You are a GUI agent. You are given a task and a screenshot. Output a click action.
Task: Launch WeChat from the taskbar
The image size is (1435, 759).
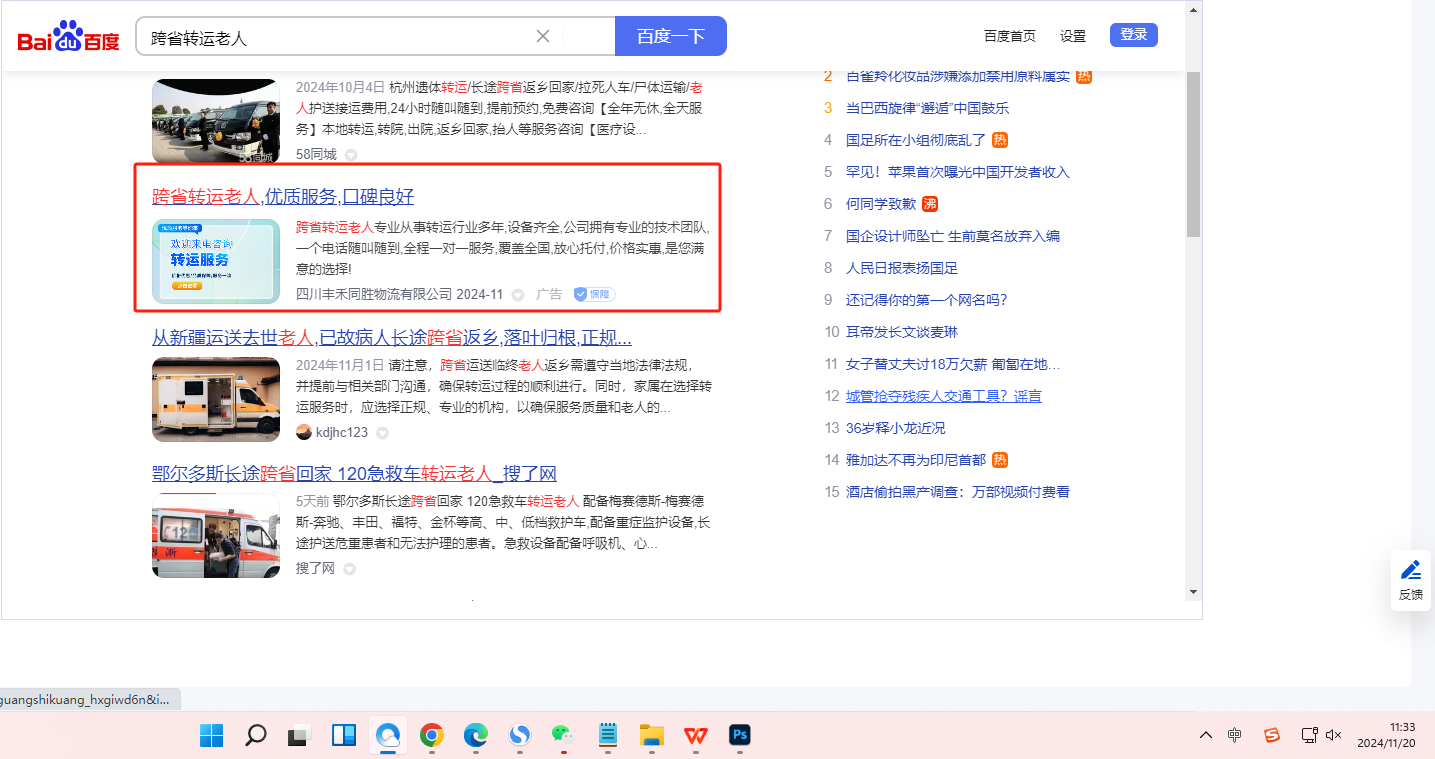pyautogui.click(x=564, y=736)
